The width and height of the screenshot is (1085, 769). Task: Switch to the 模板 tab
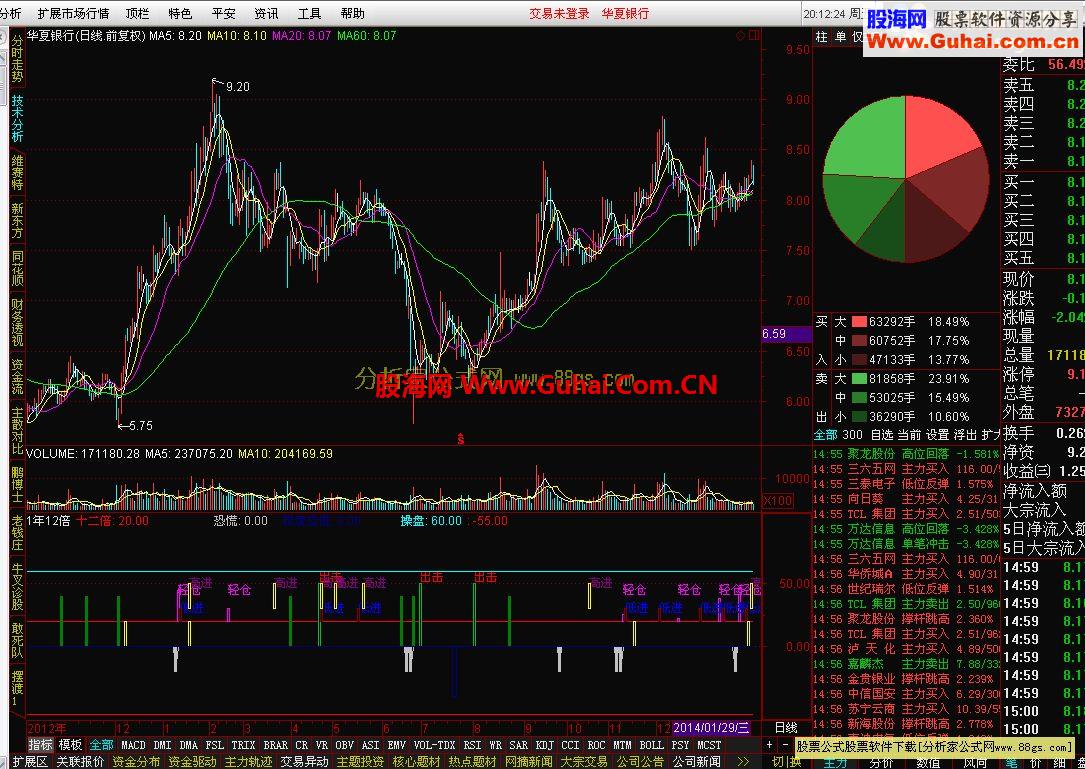click(70, 745)
